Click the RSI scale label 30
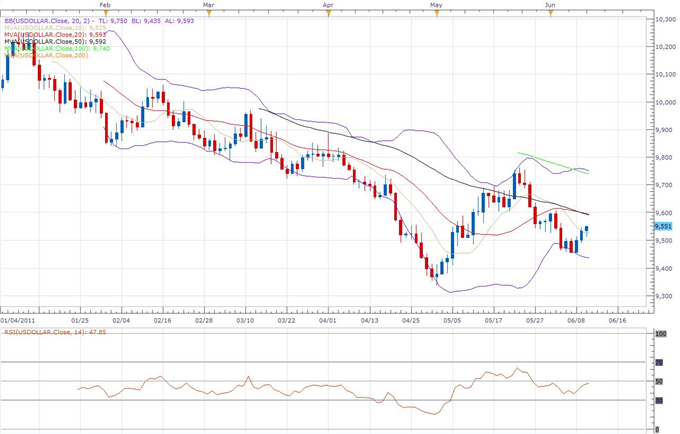The height and width of the screenshot is (434, 680). (659, 401)
